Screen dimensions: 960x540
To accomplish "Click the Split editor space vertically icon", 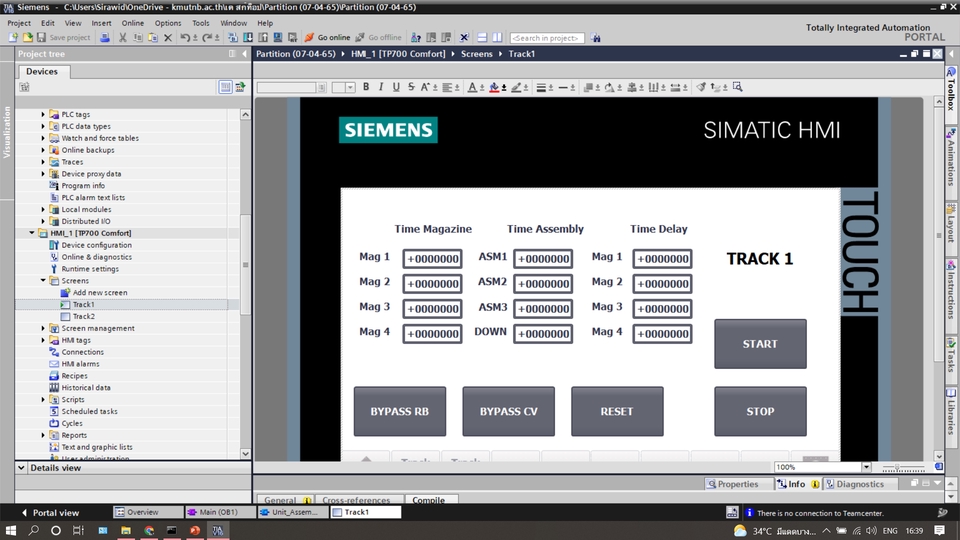I will coord(497,37).
